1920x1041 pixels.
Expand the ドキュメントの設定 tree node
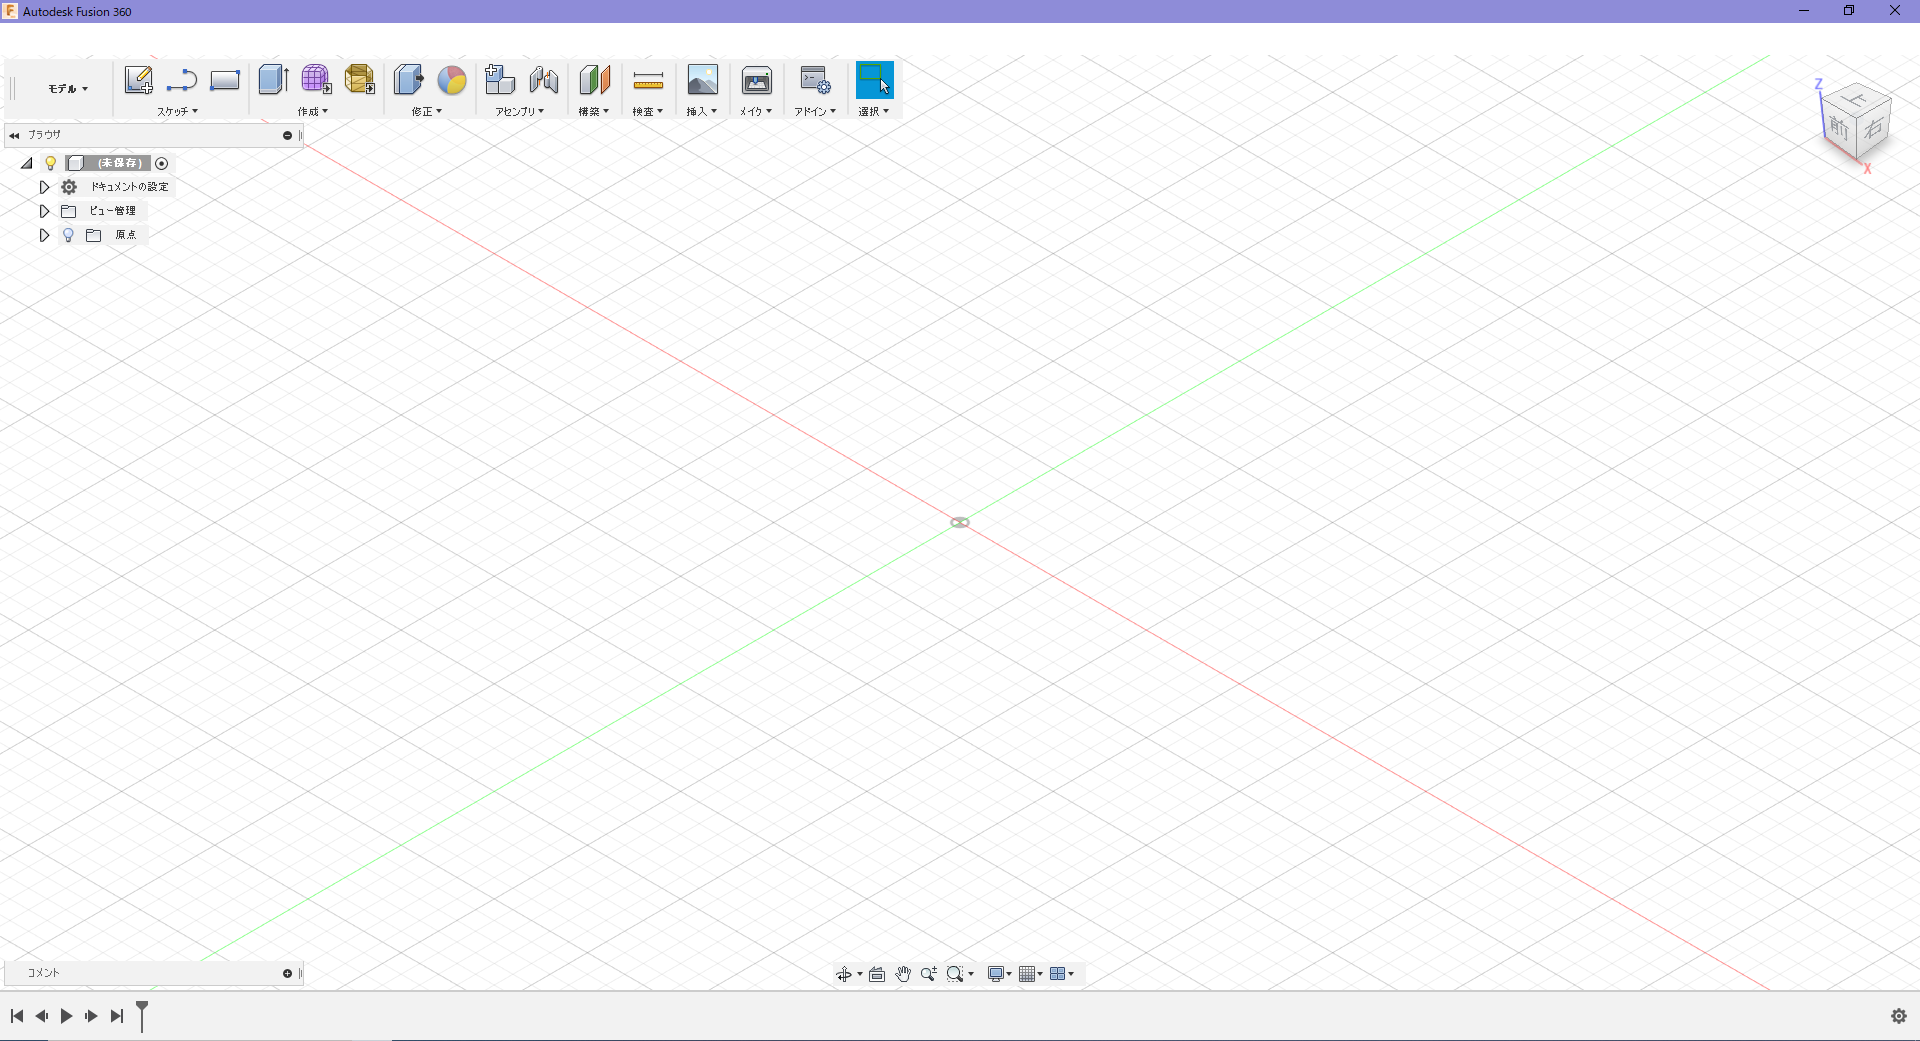[x=44, y=187]
